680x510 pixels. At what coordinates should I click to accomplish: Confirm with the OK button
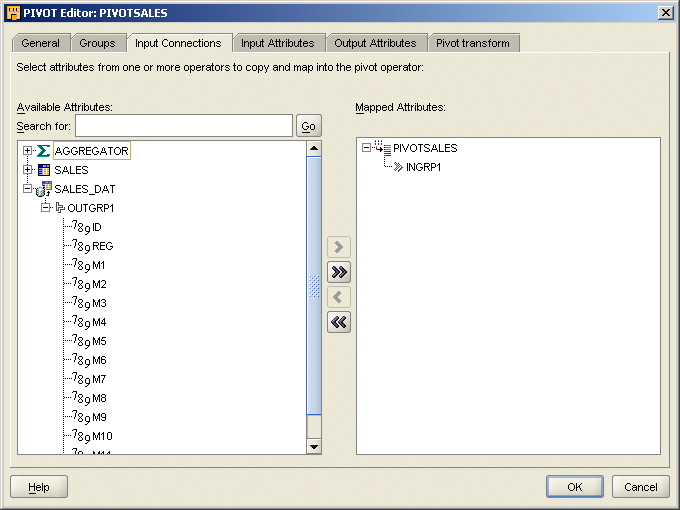[575, 487]
